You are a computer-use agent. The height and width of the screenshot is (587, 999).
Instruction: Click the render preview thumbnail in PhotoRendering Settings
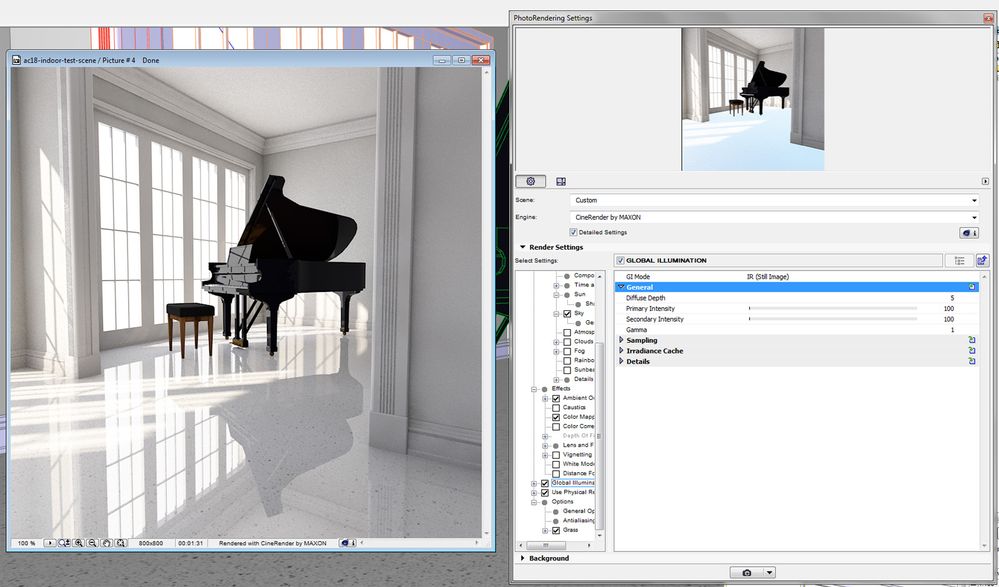pos(752,99)
